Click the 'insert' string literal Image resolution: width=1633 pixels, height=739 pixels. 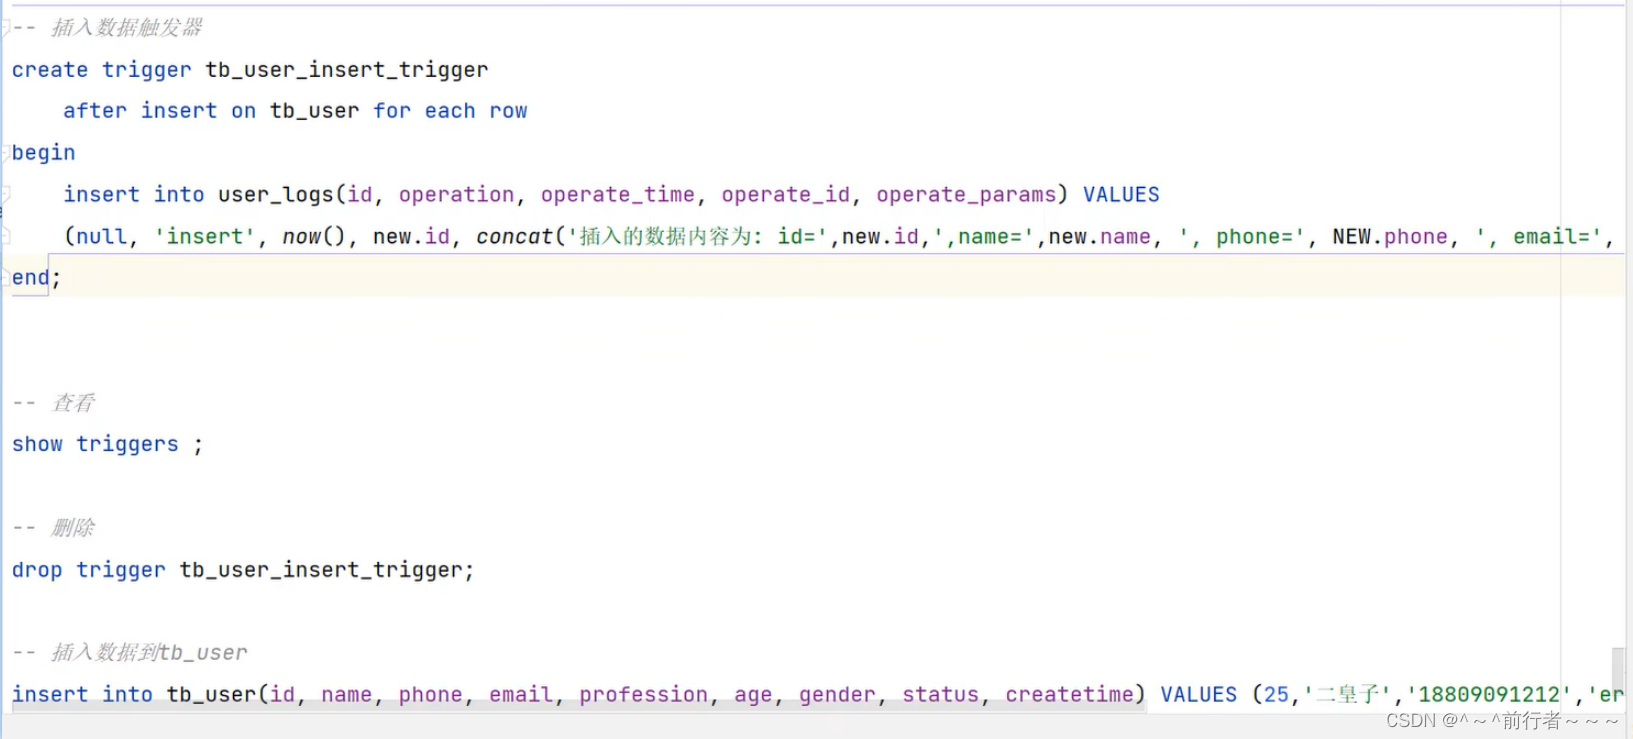(x=205, y=237)
